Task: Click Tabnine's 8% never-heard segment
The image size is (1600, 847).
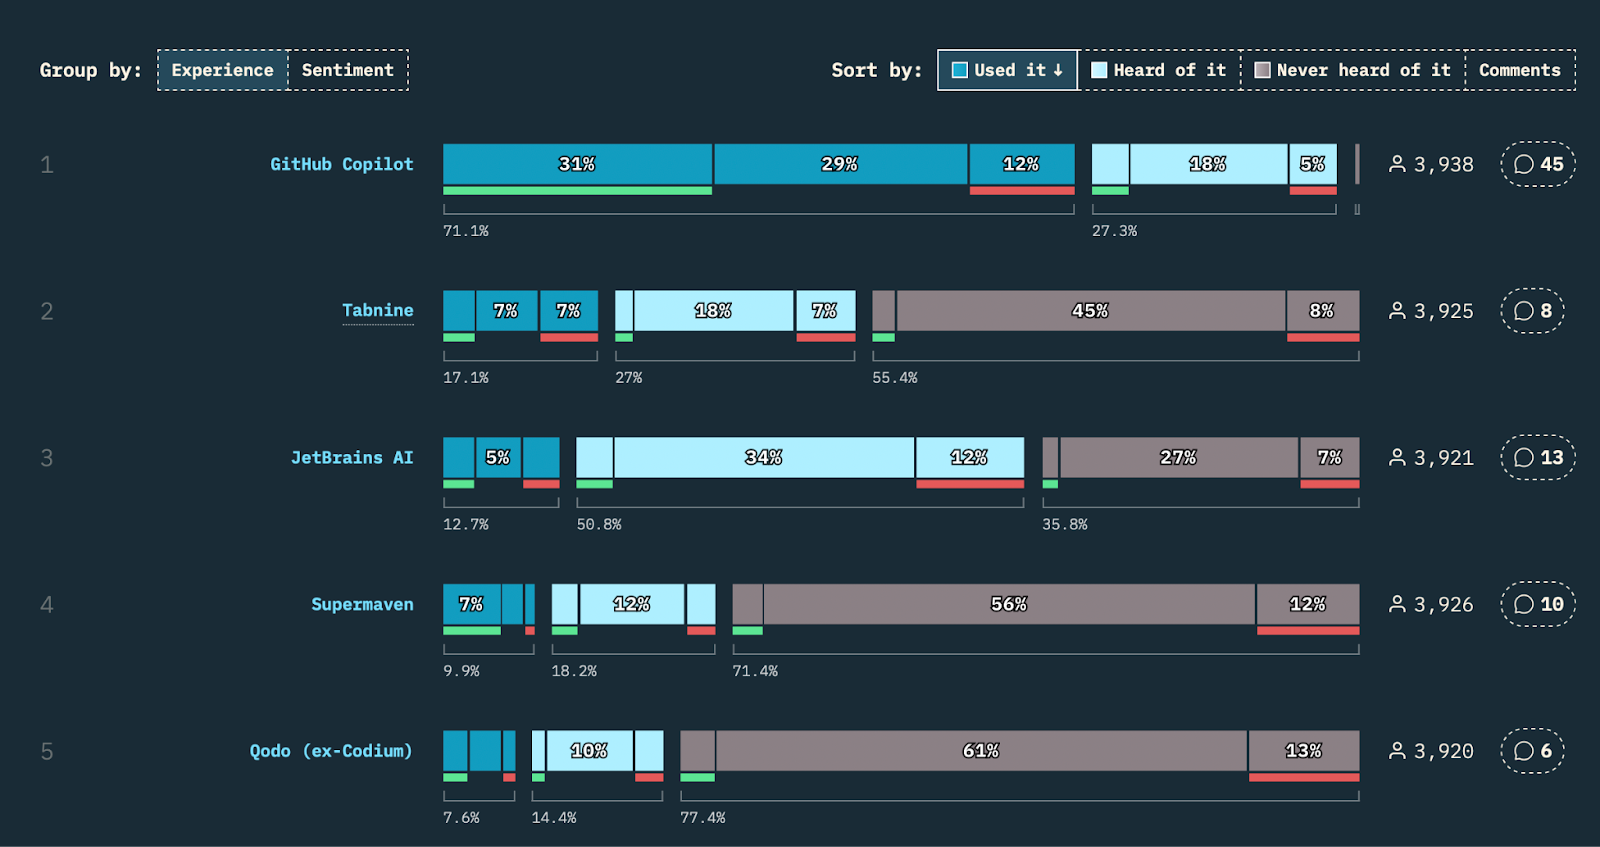Action: [x=1323, y=311]
